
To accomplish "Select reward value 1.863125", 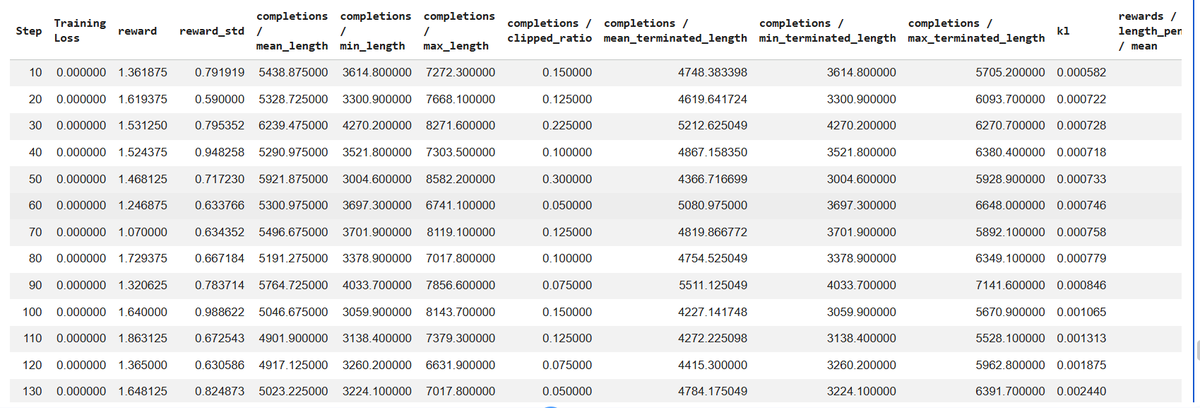I will (142, 339).
